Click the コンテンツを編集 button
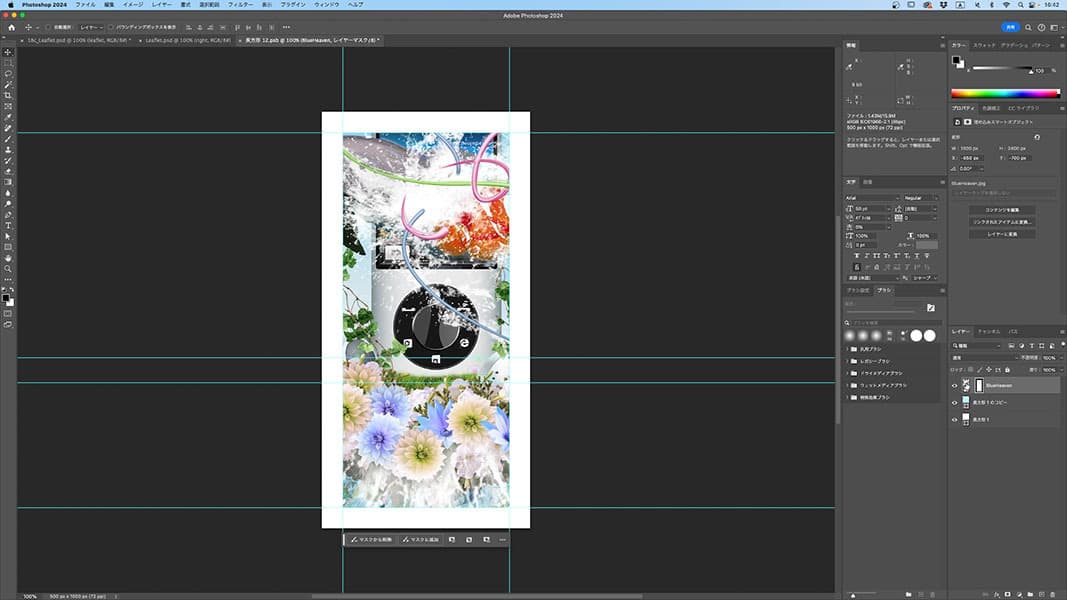This screenshot has height=600, width=1067. tap(1002, 209)
